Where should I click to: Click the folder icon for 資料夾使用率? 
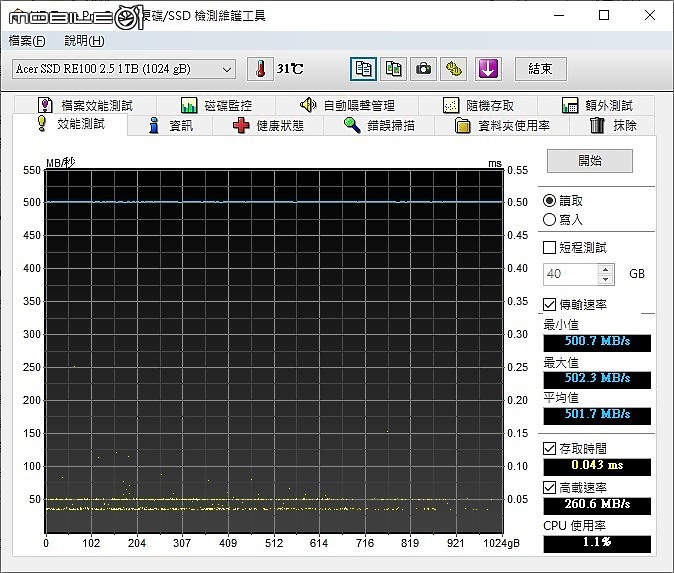point(463,126)
